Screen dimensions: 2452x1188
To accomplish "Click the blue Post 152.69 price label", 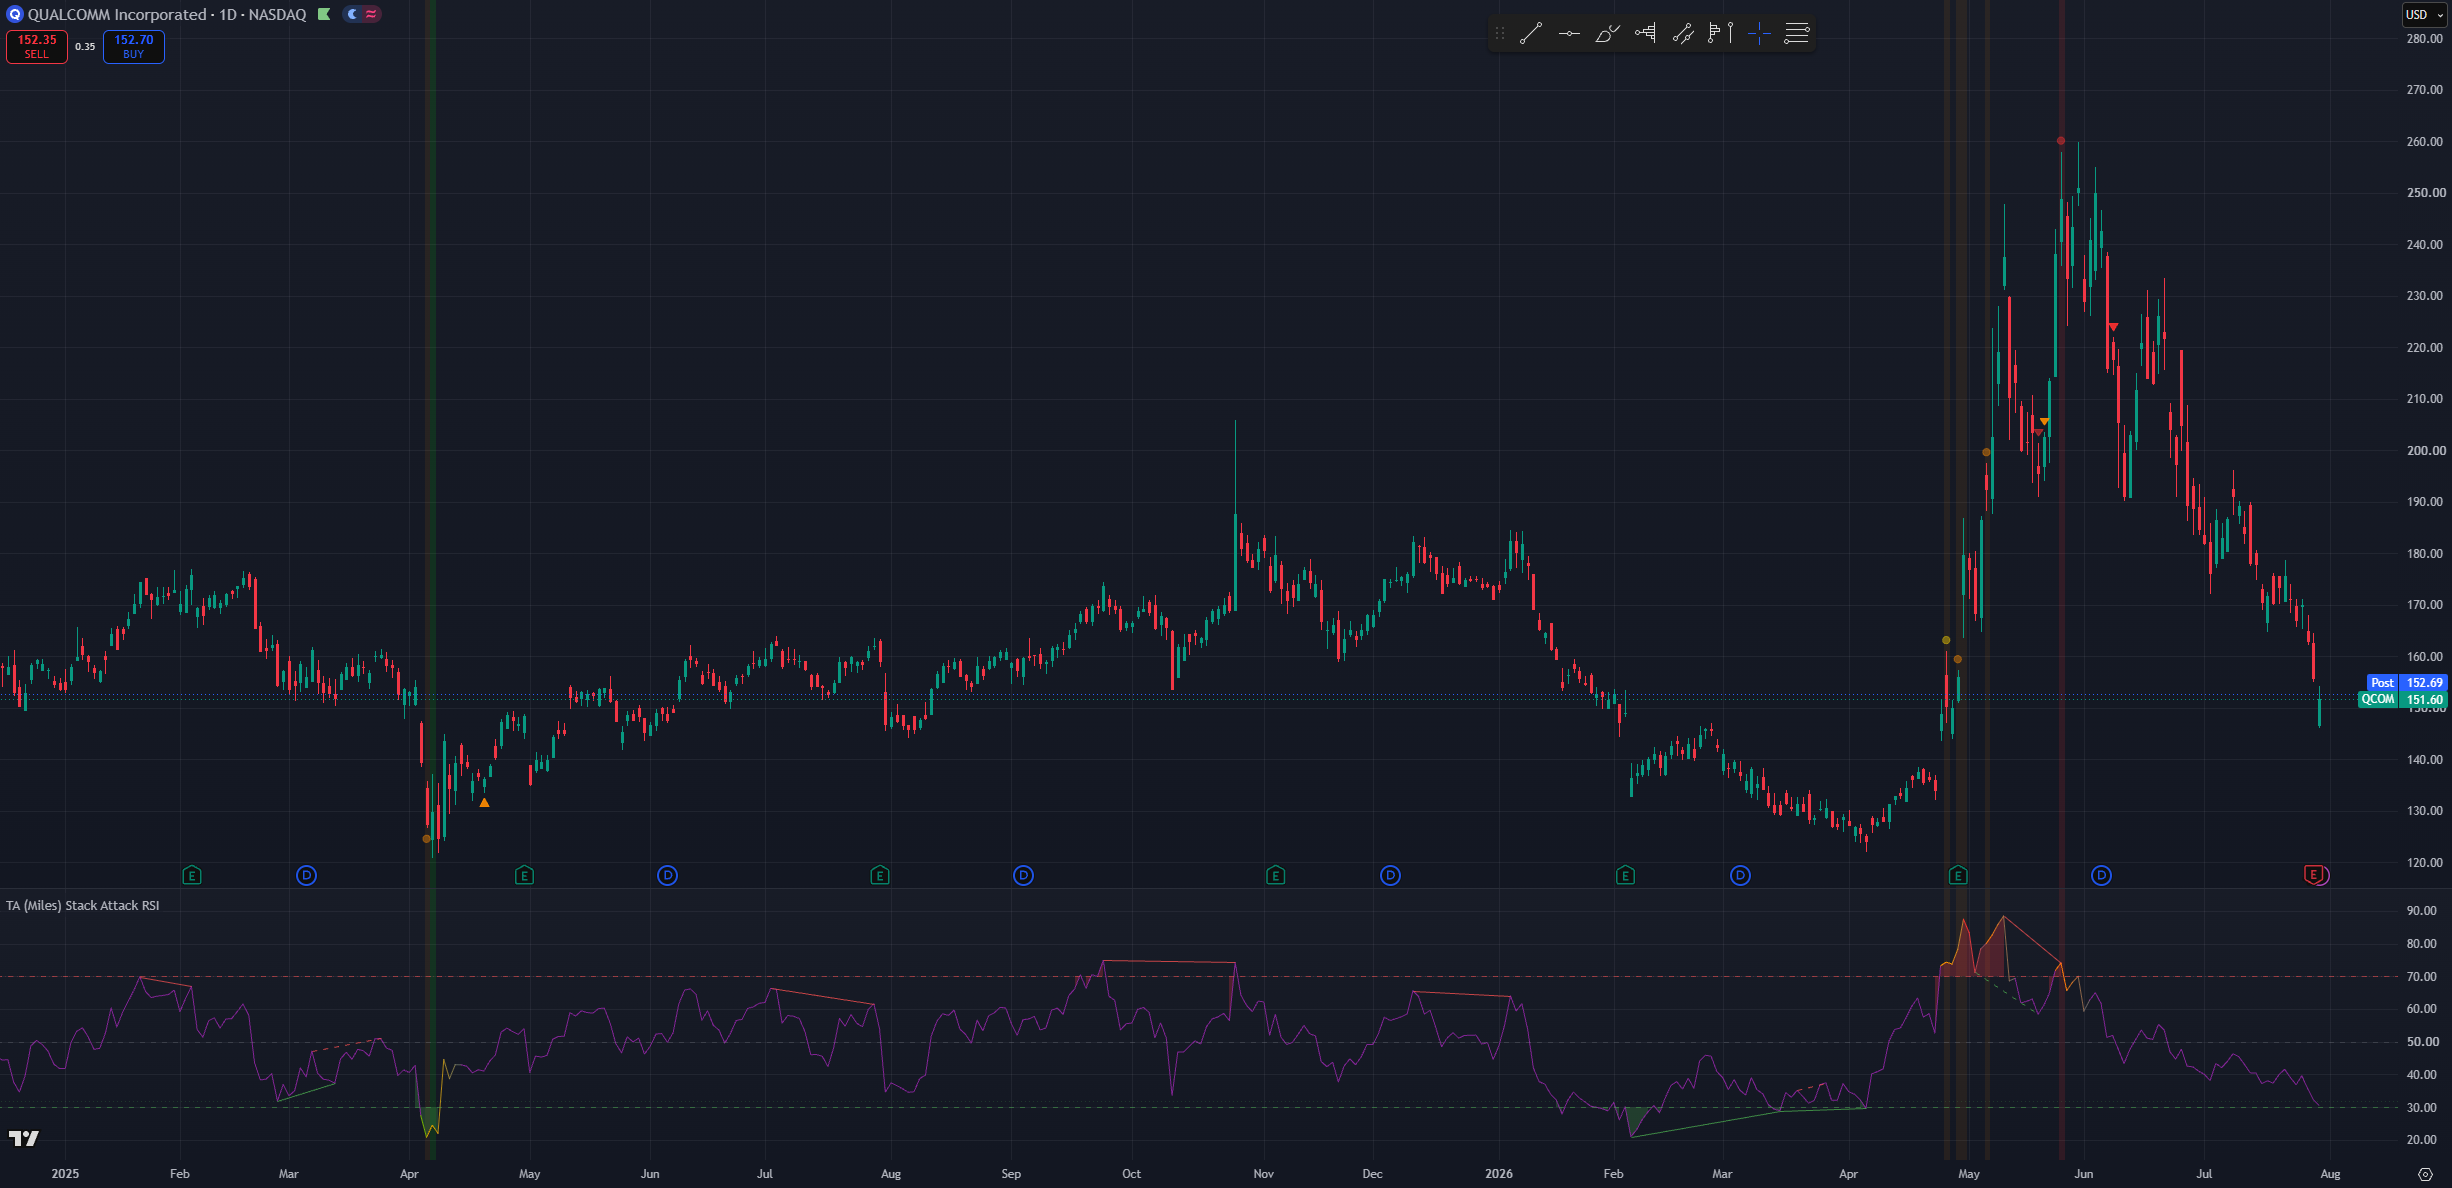I will click(x=2407, y=683).
